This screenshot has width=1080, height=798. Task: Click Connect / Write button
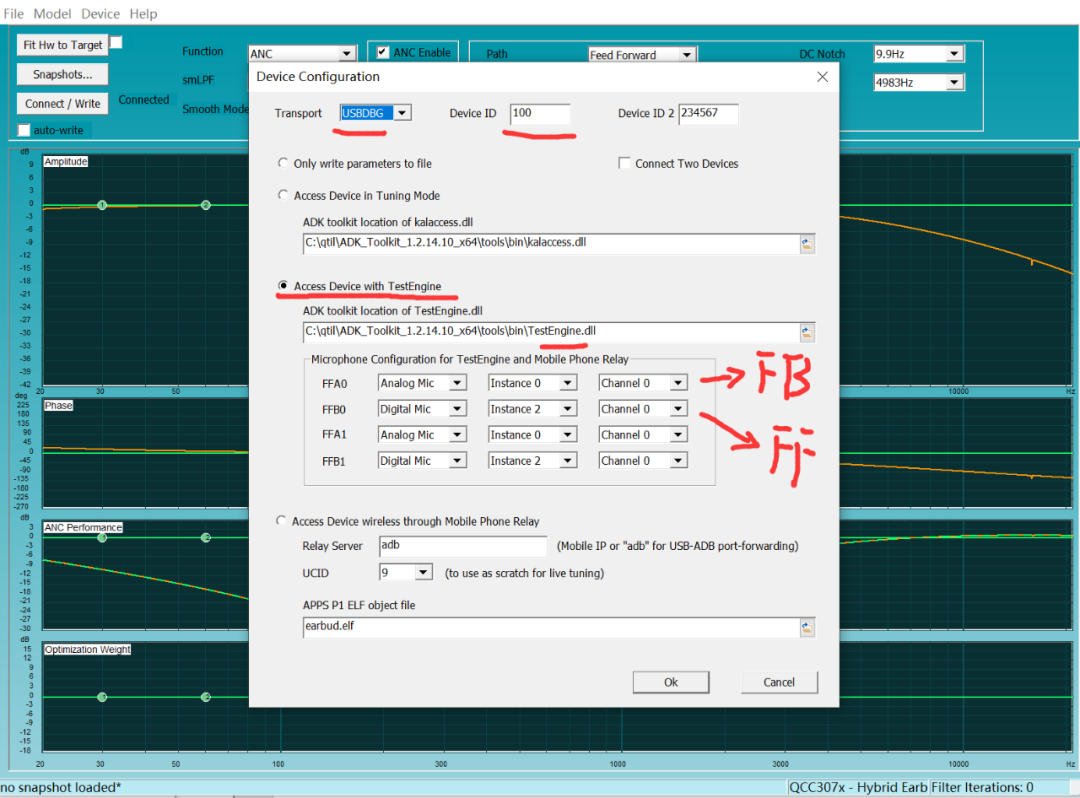(x=63, y=104)
